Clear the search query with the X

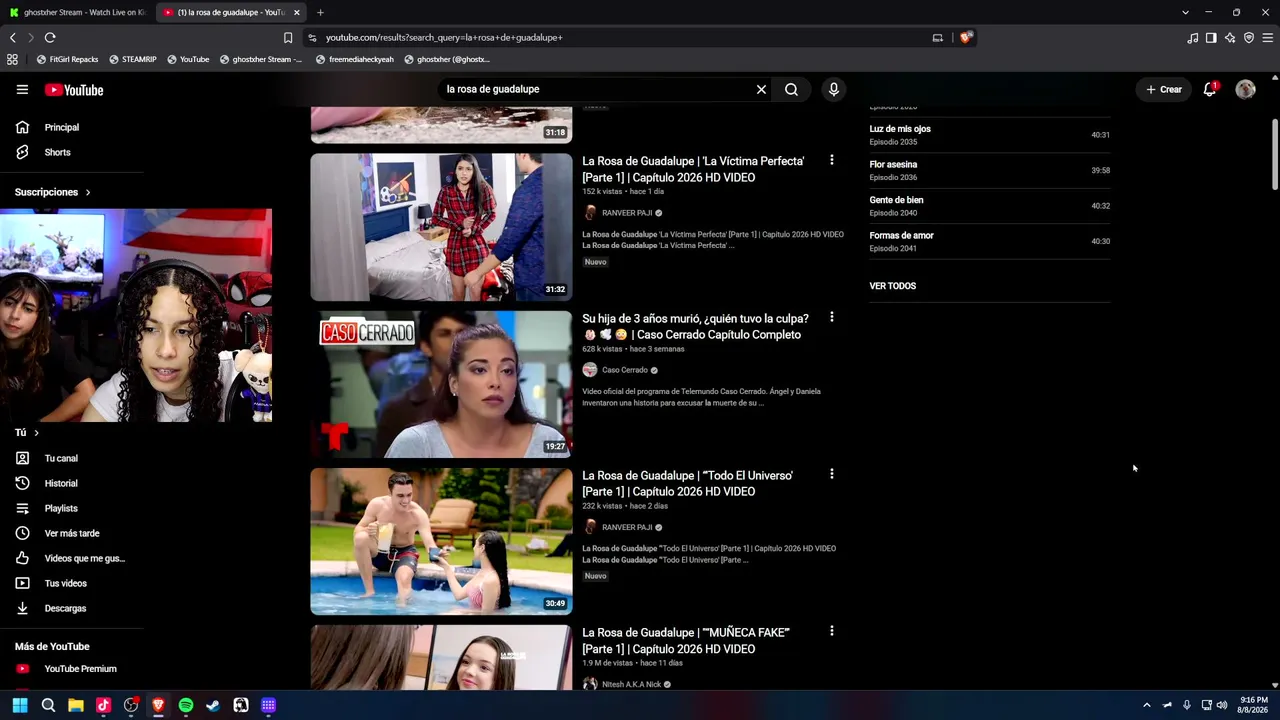click(761, 89)
